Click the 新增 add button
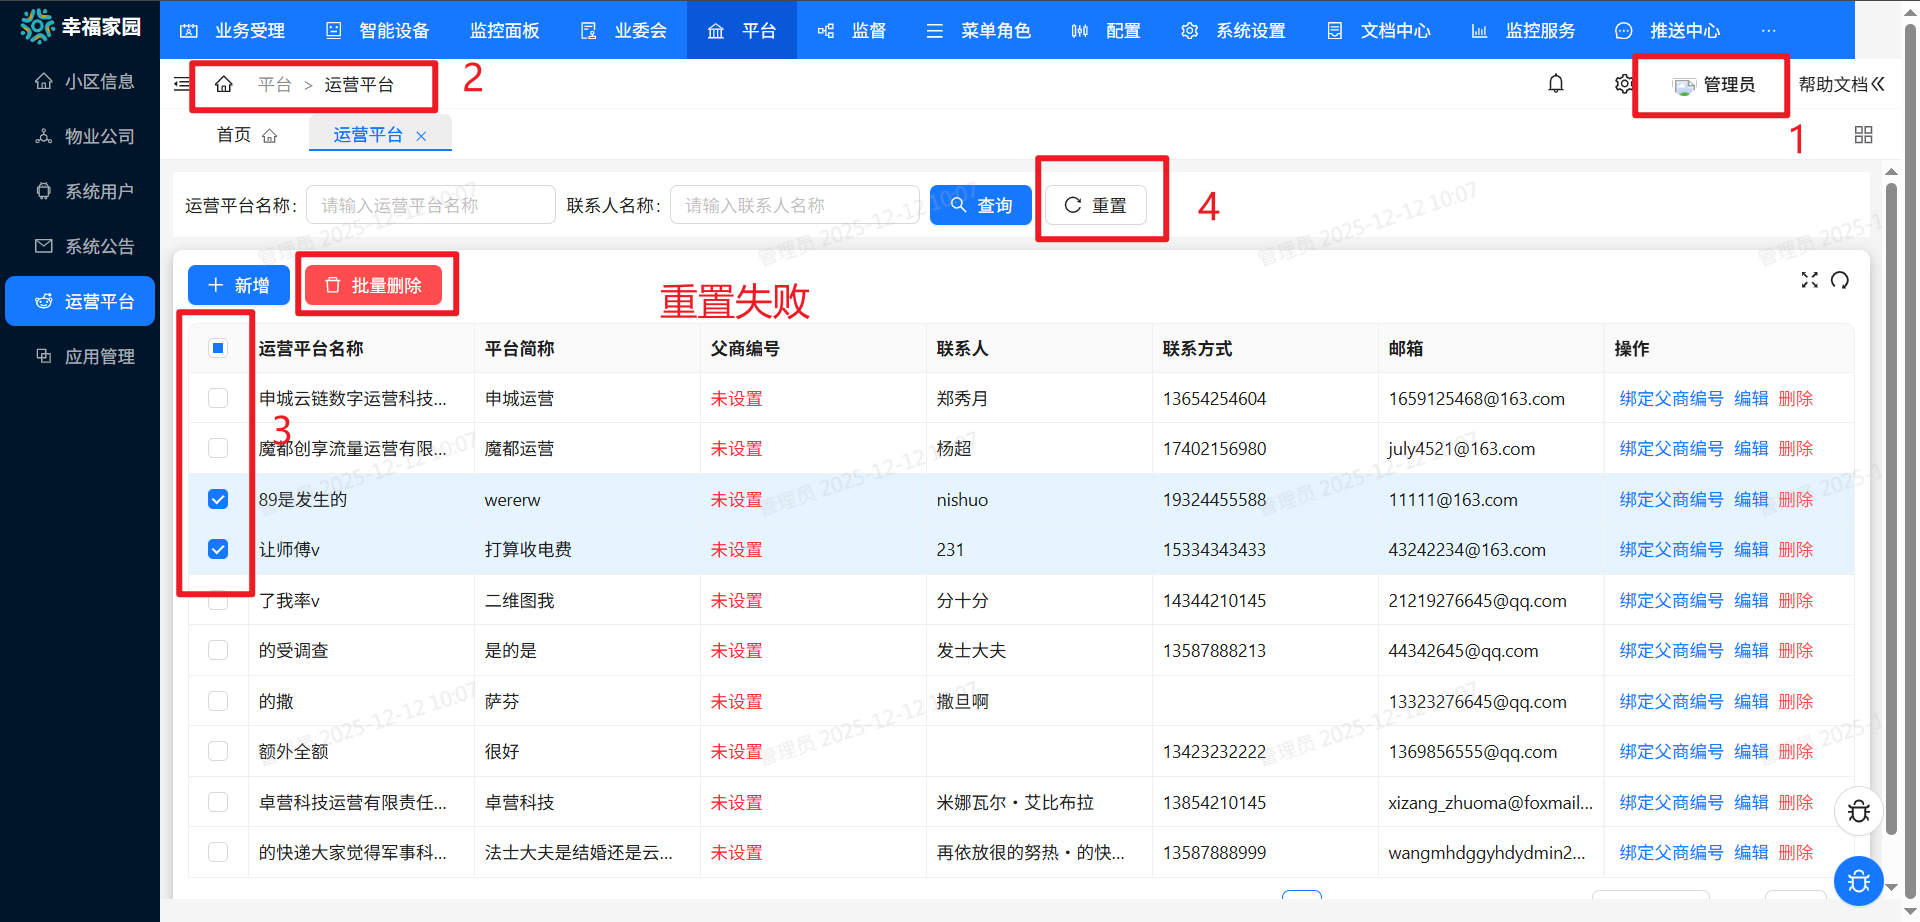This screenshot has height=922, width=1920. click(238, 285)
